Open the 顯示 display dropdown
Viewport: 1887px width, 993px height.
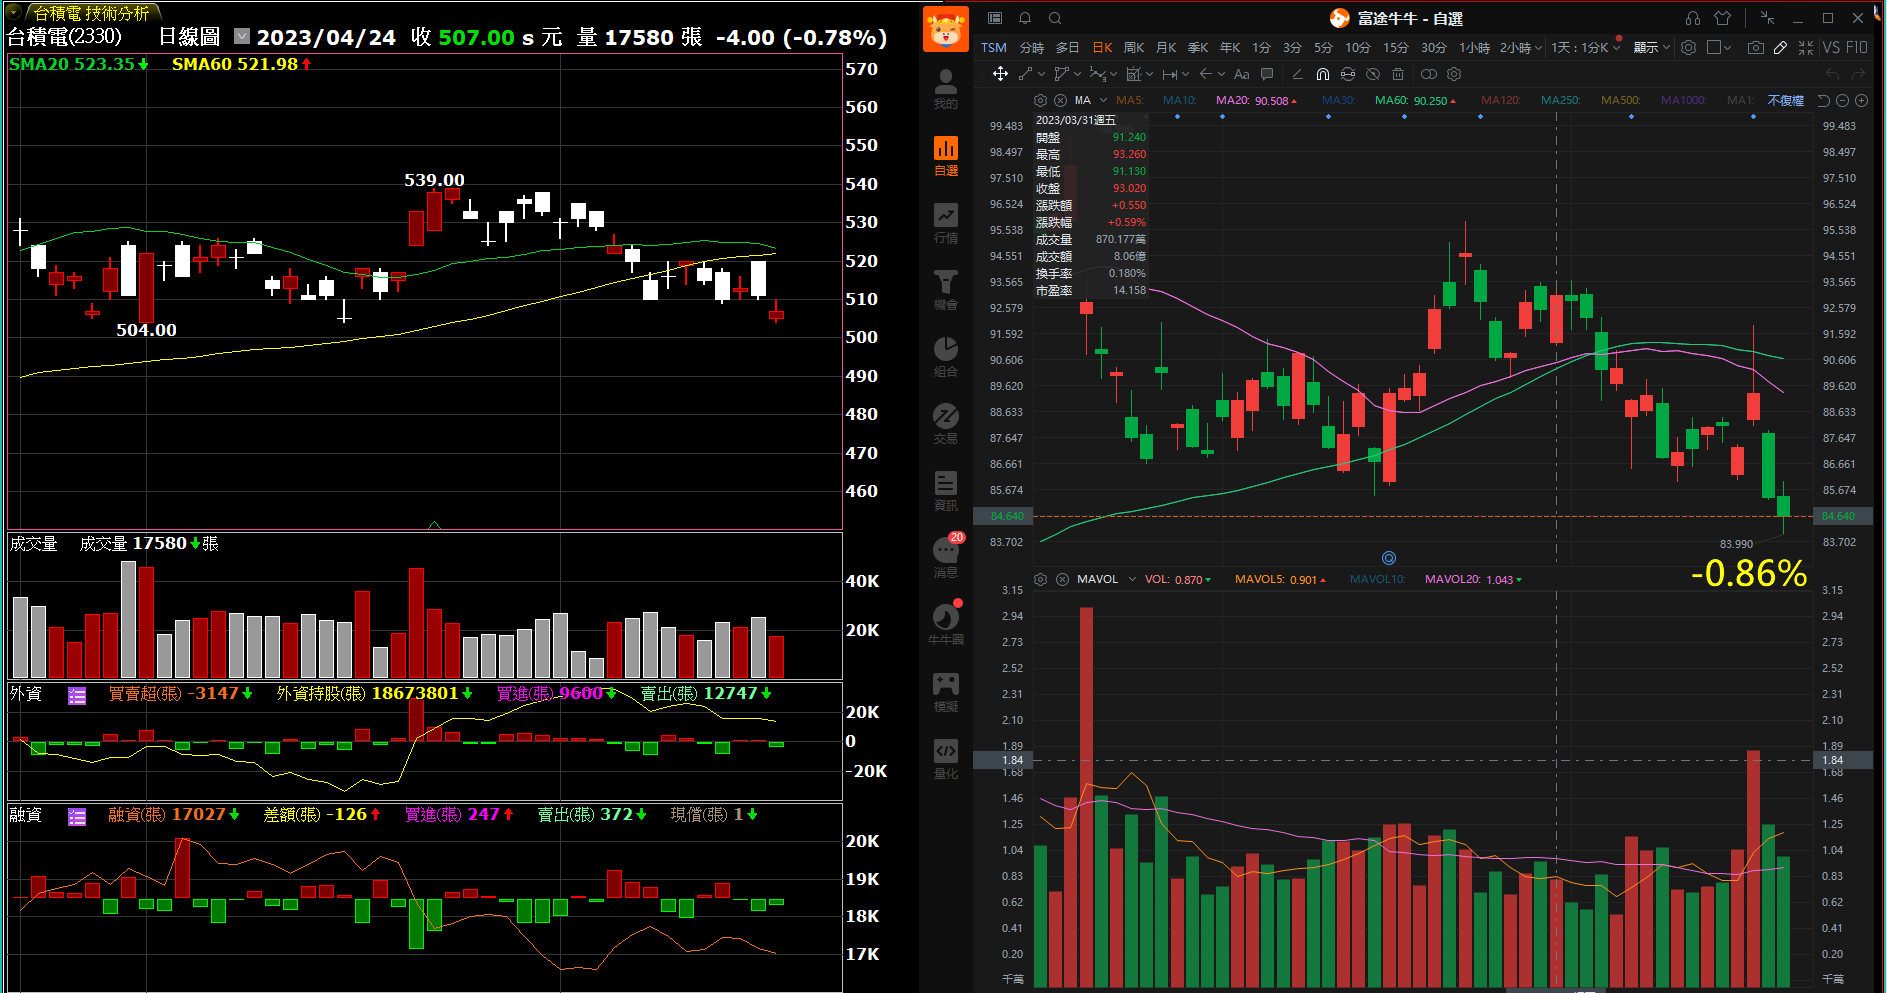[1652, 47]
